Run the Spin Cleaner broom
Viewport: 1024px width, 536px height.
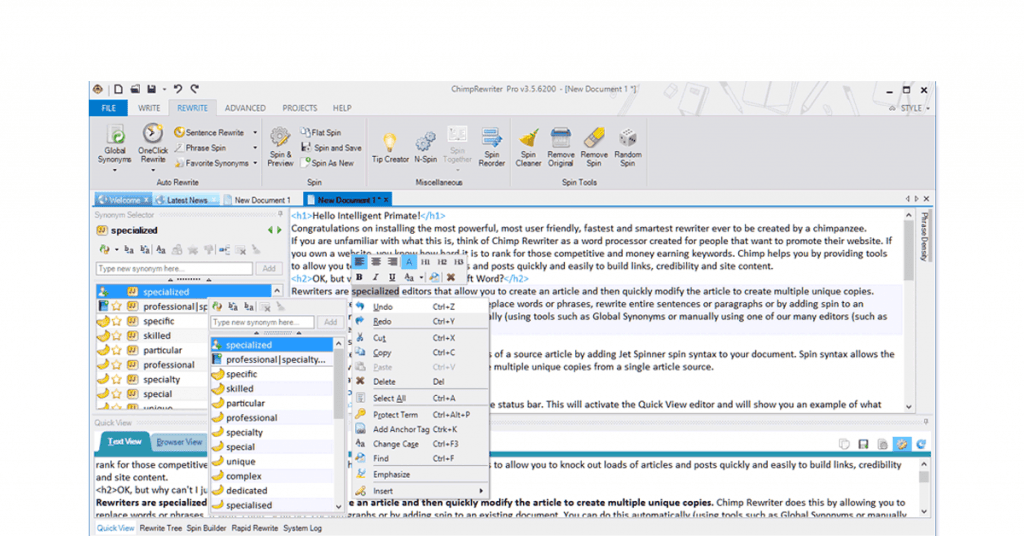[528, 147]
